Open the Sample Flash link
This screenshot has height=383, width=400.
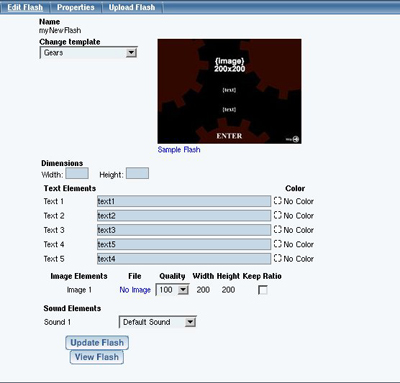pyautogui.click(x=179, y=150)
